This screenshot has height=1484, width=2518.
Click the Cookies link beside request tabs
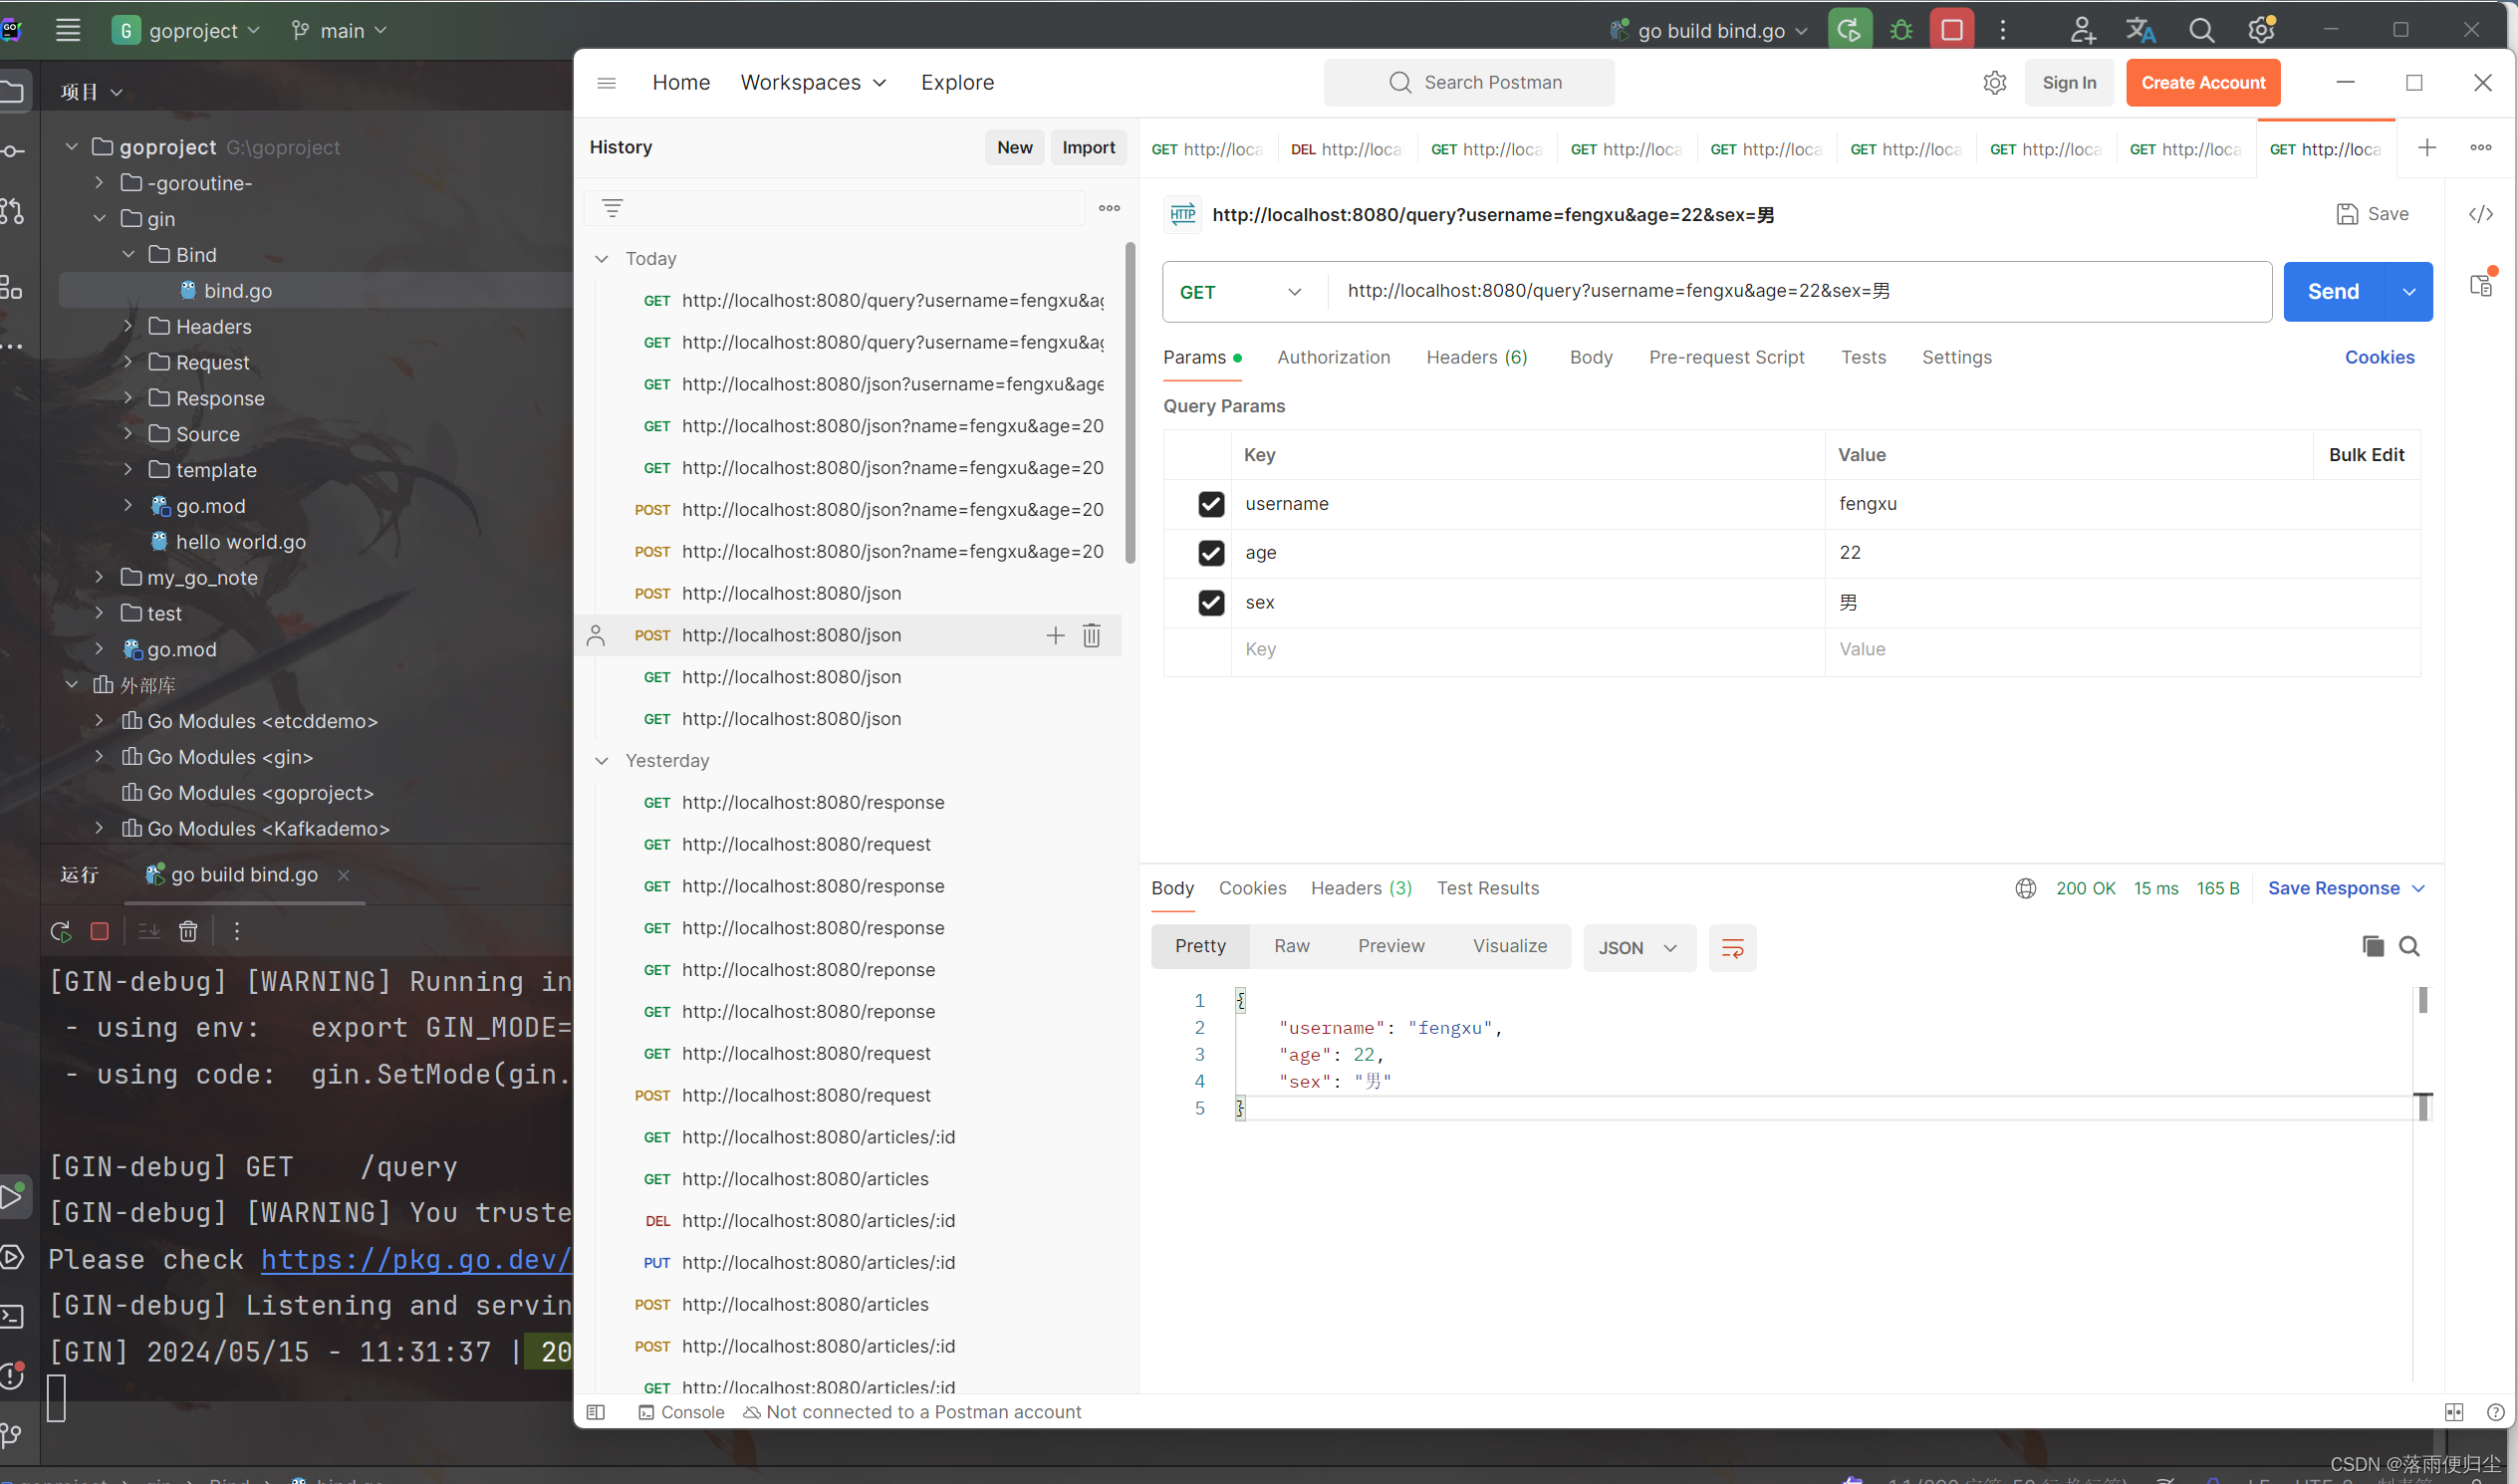(x=2379, y=357)
